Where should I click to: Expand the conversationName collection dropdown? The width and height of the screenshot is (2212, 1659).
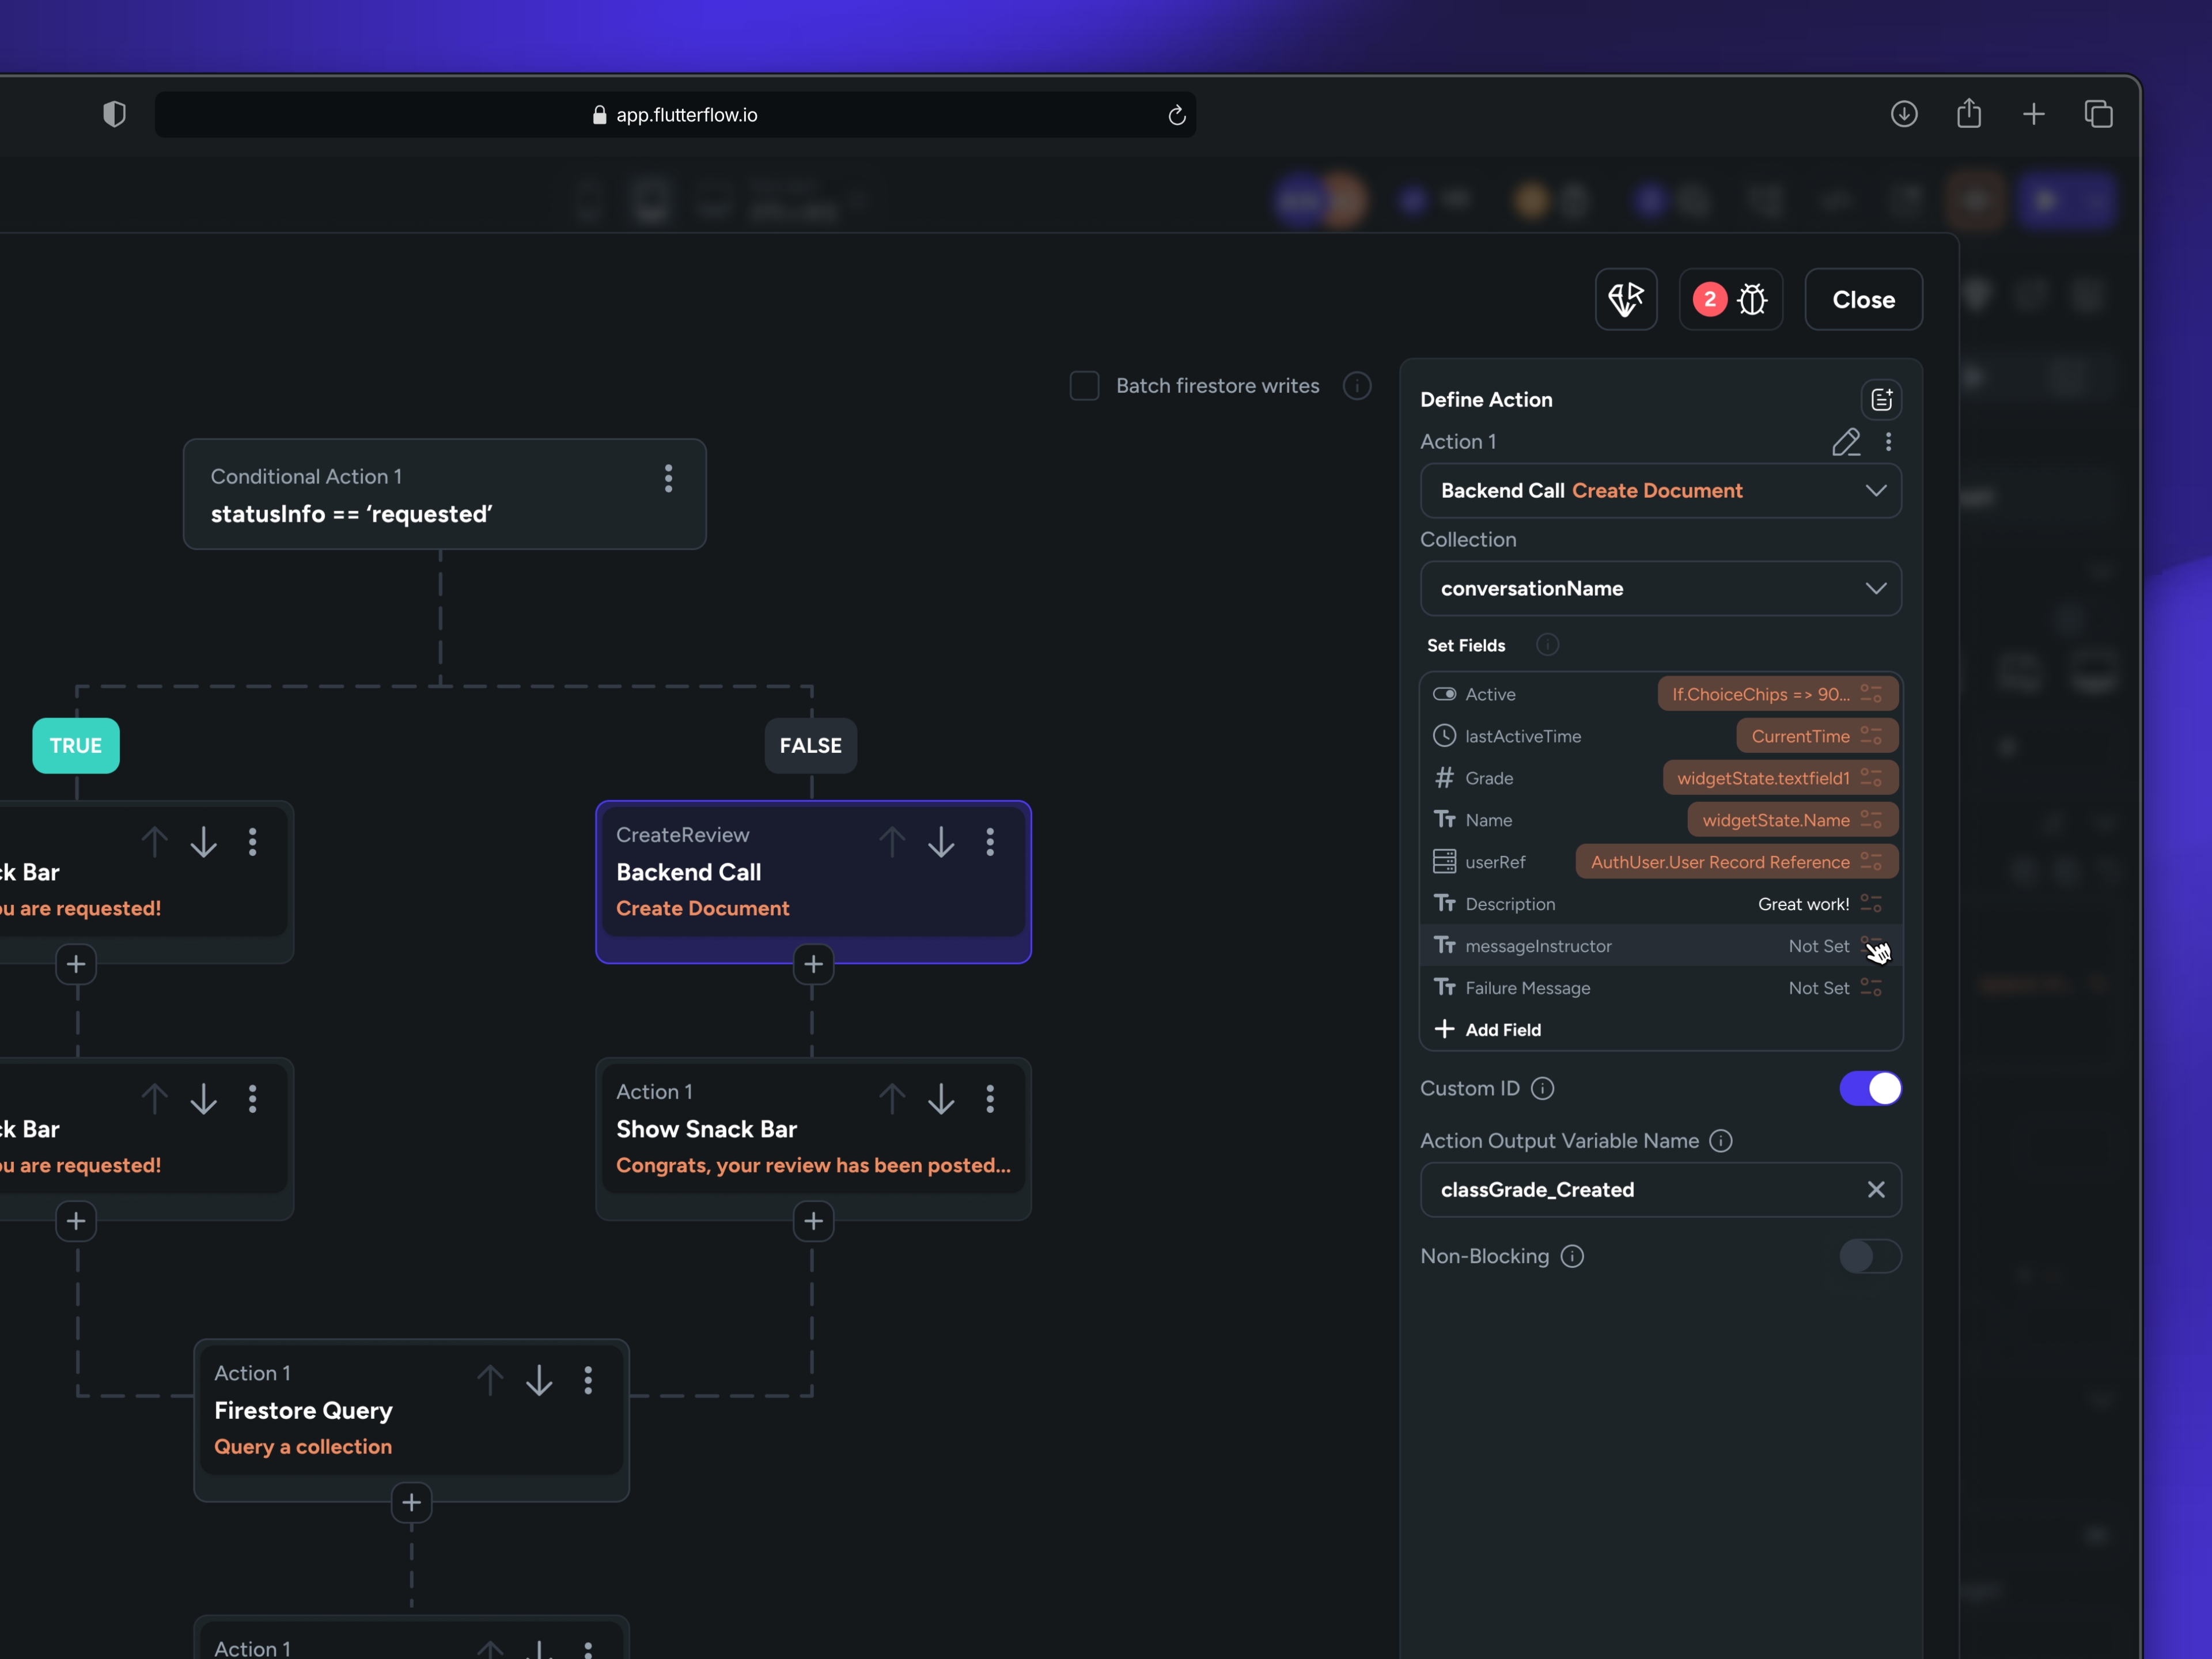pyautogui.click(x=1660, y=588)
